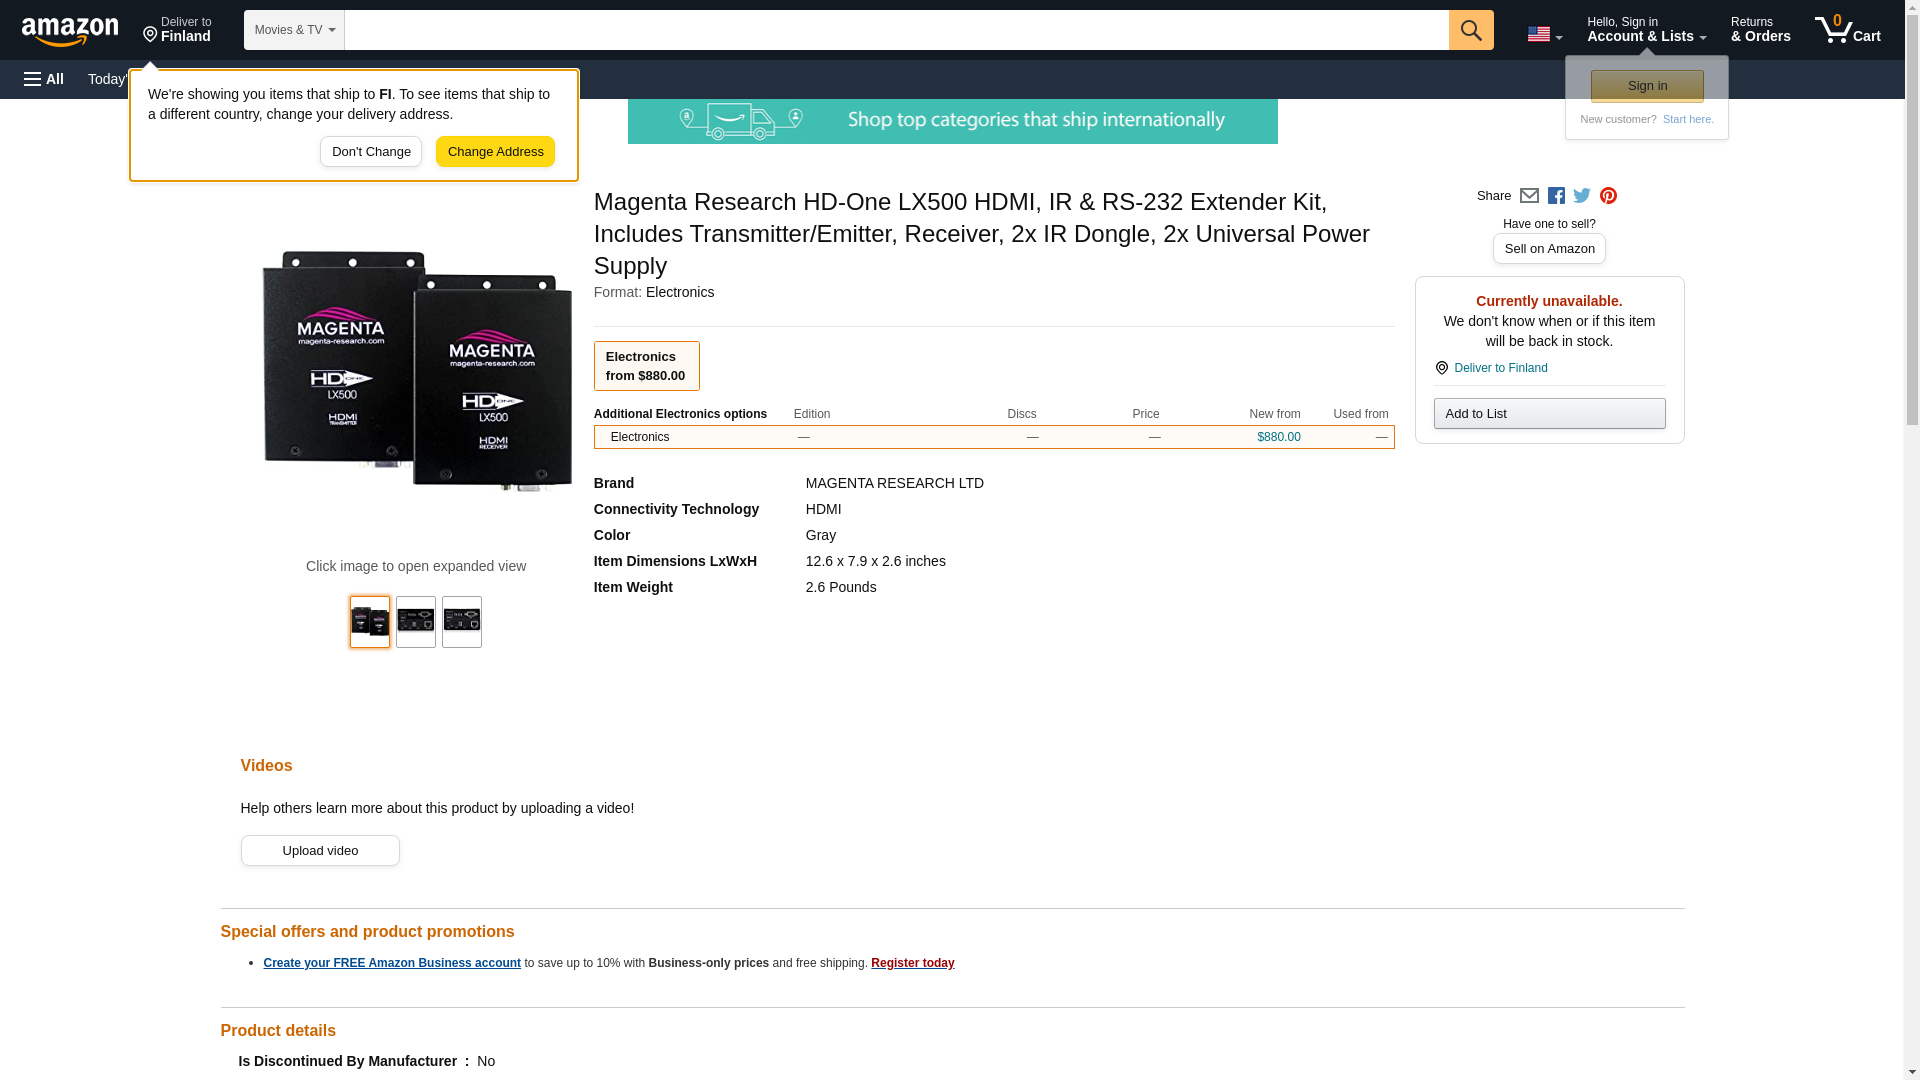The height and width of the screenshot is (1080, 1920).
Task: Select the Electronics from $880.00 format option
Action: [x=646, y=366]
